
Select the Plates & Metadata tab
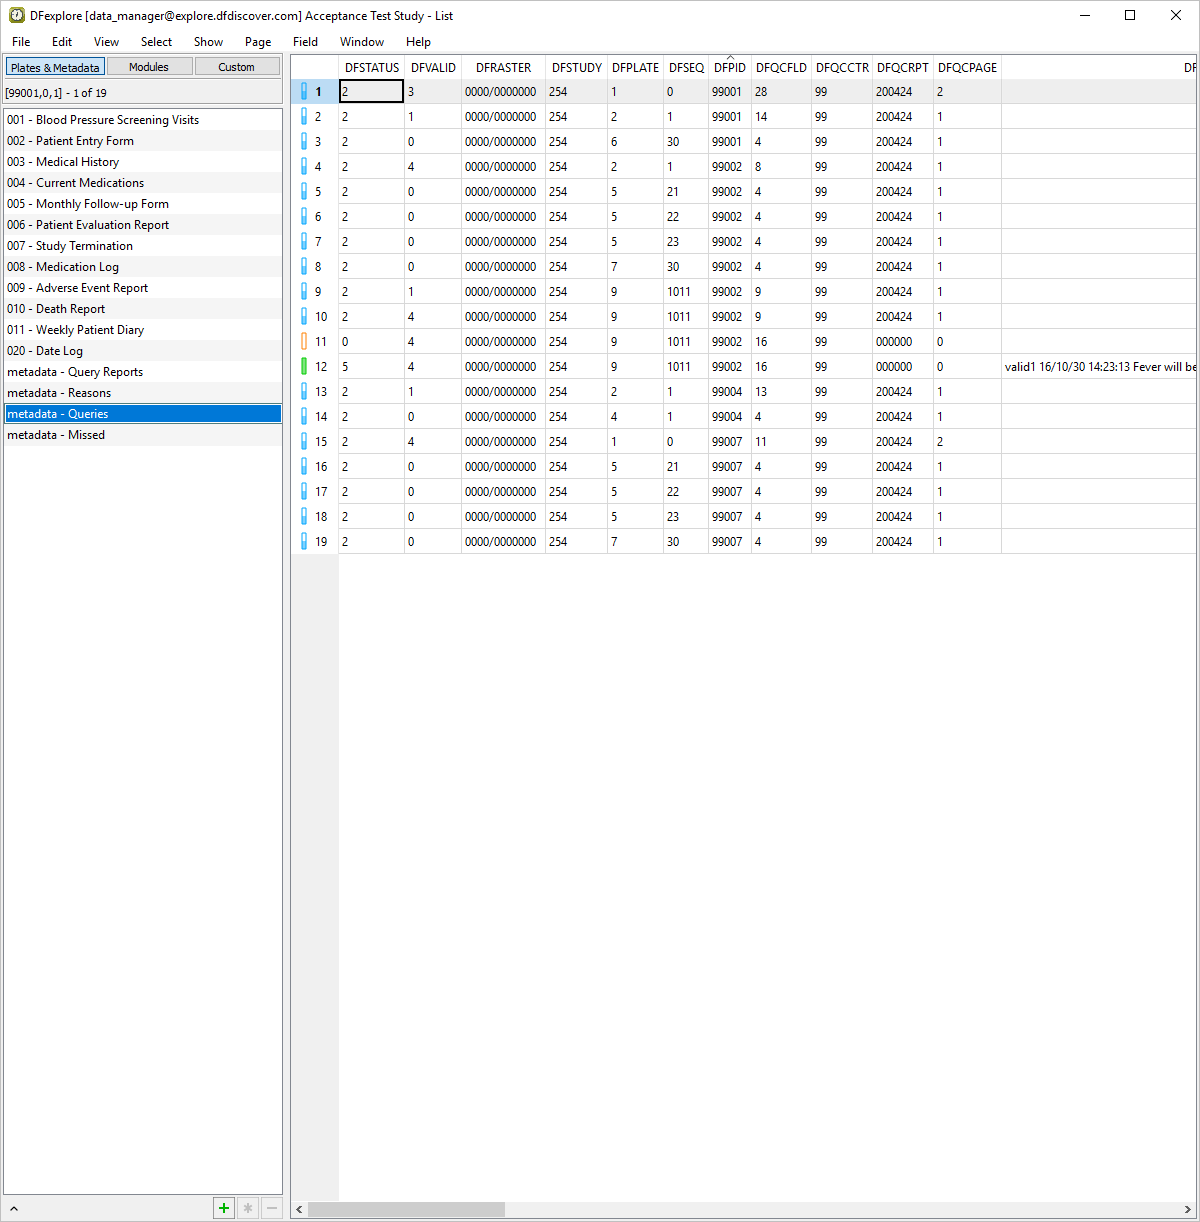click(55, 67)
